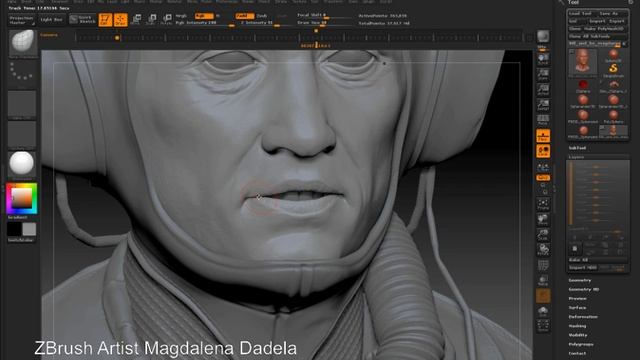Select the SimpleBrush tool icon
The image size is (640, 360).
(x=613, y=69)
